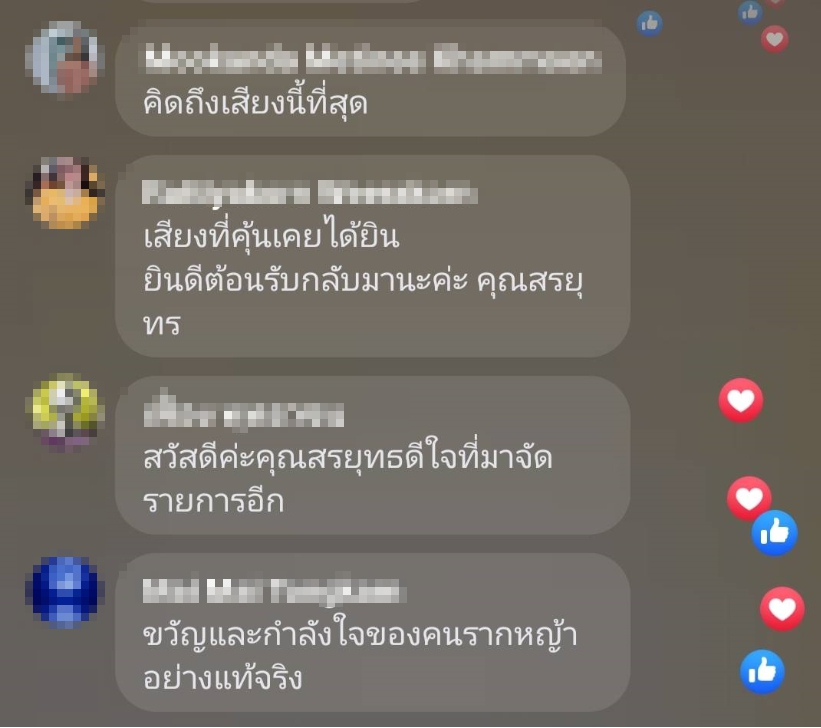Click the topmost floating heart reaction

coord(774,39)
